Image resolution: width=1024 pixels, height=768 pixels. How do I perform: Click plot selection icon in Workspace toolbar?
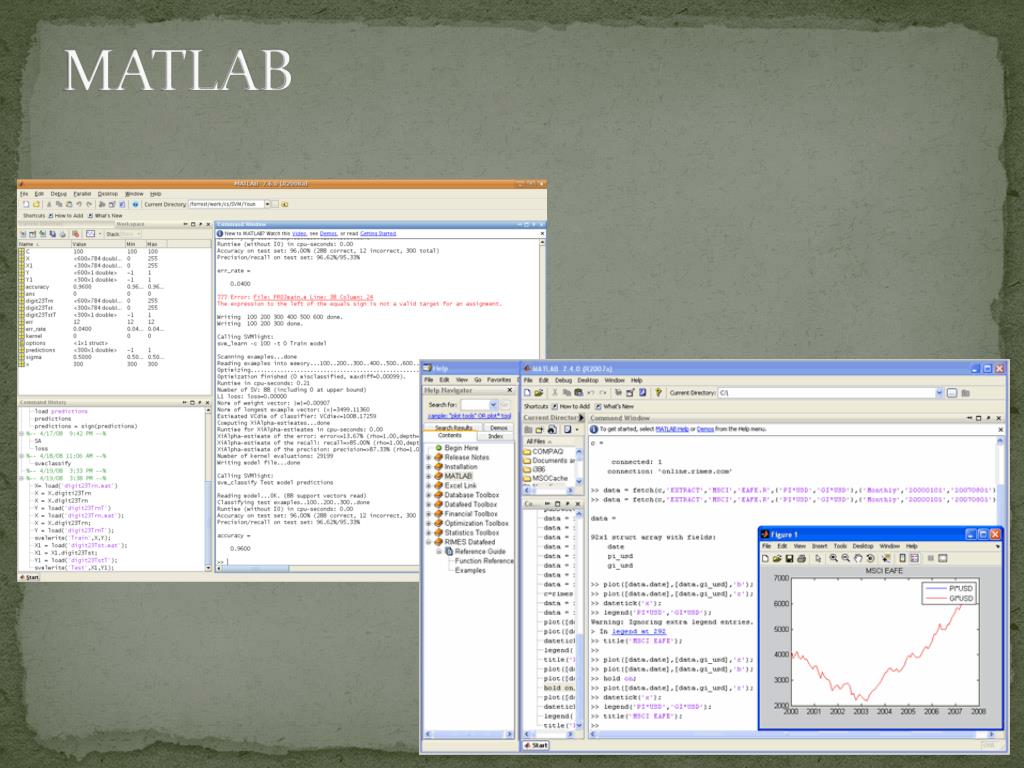[91, 234]
